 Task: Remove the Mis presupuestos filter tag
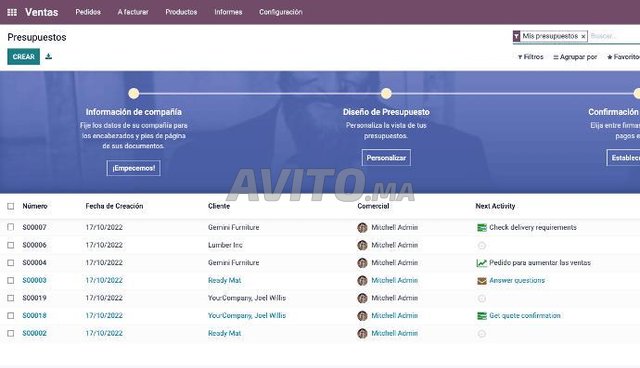[583, 36]
